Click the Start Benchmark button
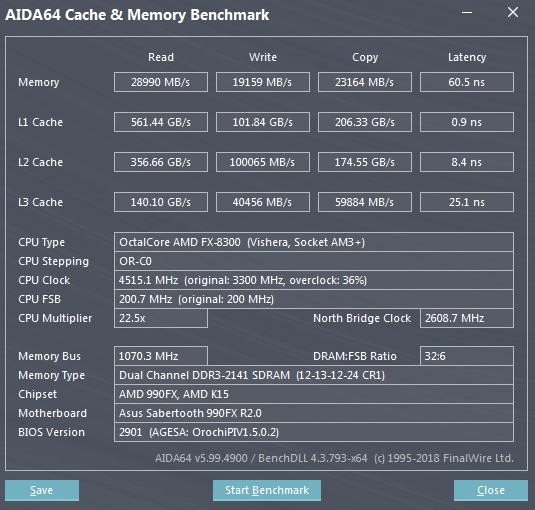Image resolution: width=535 pixels, height=510 pixels. [x=267, y=490]
